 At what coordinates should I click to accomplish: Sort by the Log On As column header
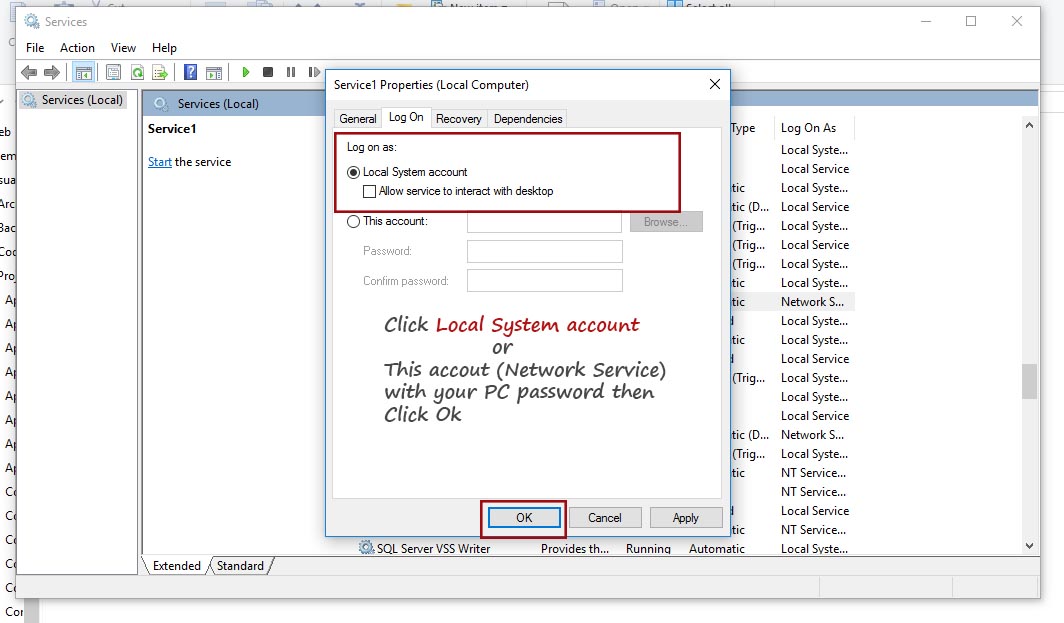tap(814, 128)
